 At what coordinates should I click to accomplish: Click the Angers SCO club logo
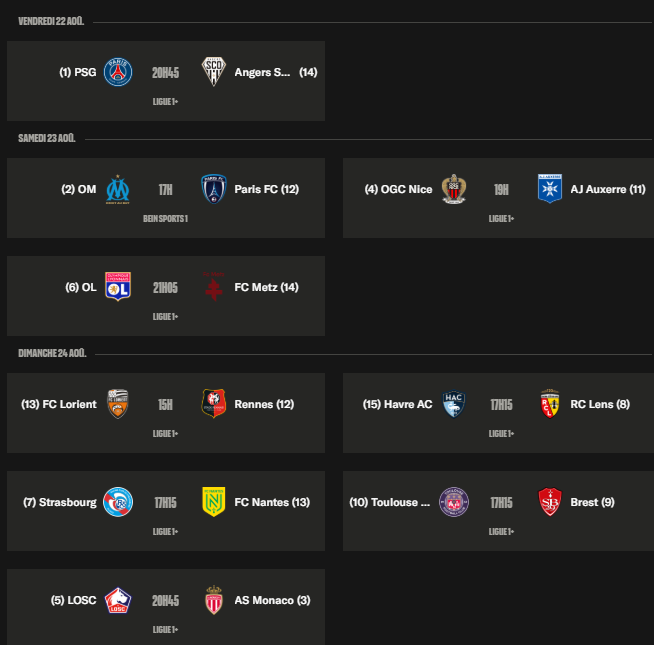[x=214, y=72]
